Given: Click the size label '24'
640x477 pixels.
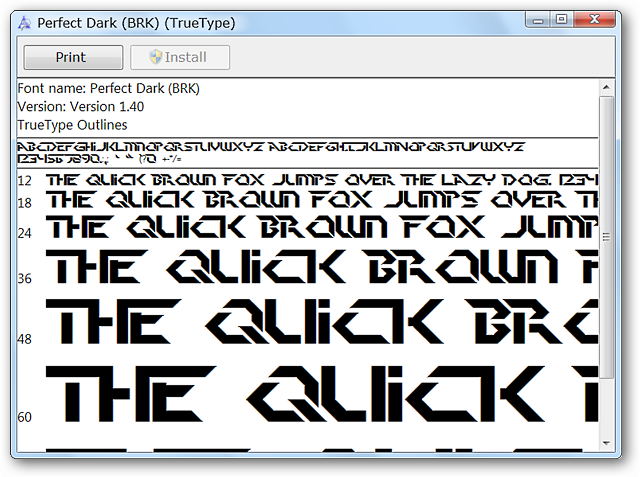Looking at the screenshot, I should coord(24,233).
